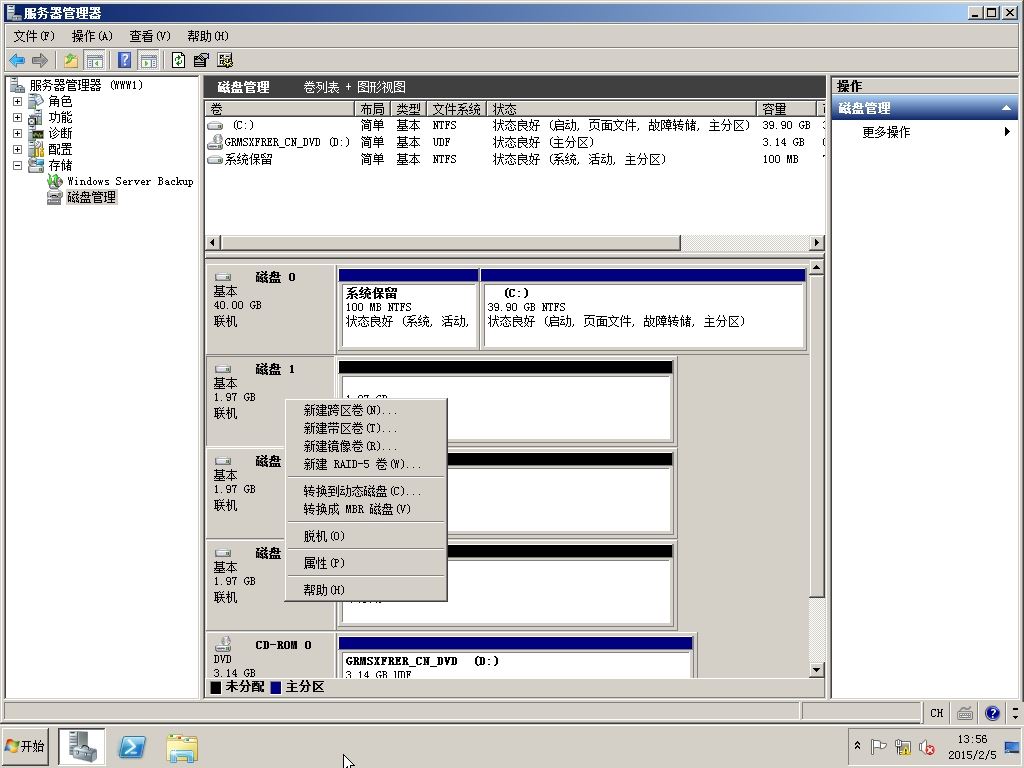Toggle the console tree pane icon
Viewport: 1024px width, 768px height.
pos(95,61)
